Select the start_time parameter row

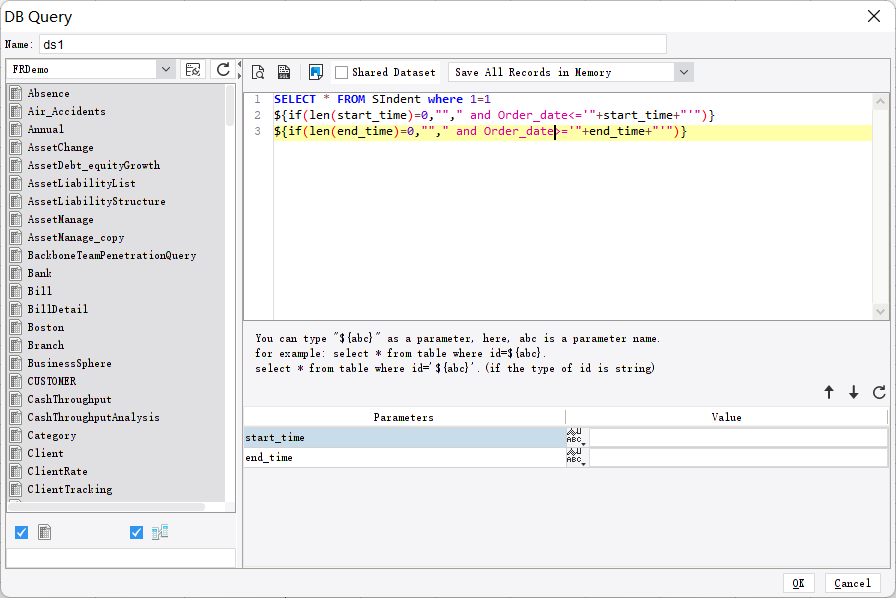[x=405, y=437]
